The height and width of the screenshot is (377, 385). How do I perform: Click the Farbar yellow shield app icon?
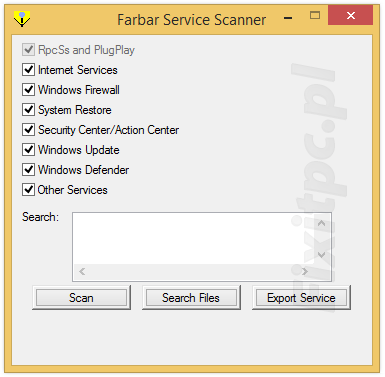pos(22,19)
